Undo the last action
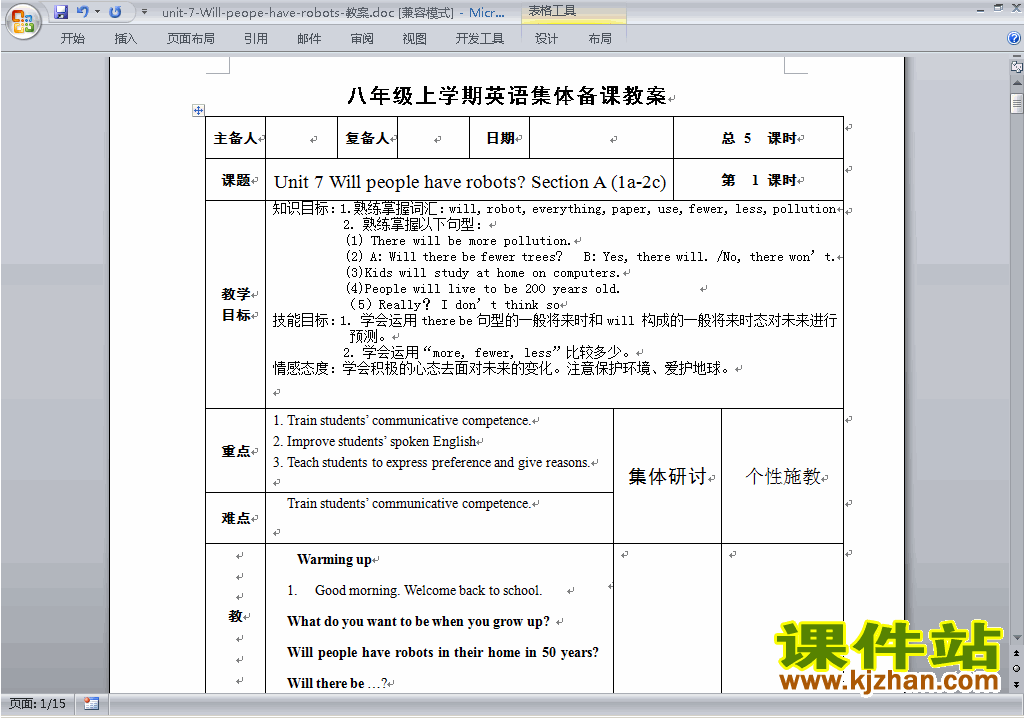The width and height of the screenshot is (1024, 718). pyautogui.click(x=82, y=12)
